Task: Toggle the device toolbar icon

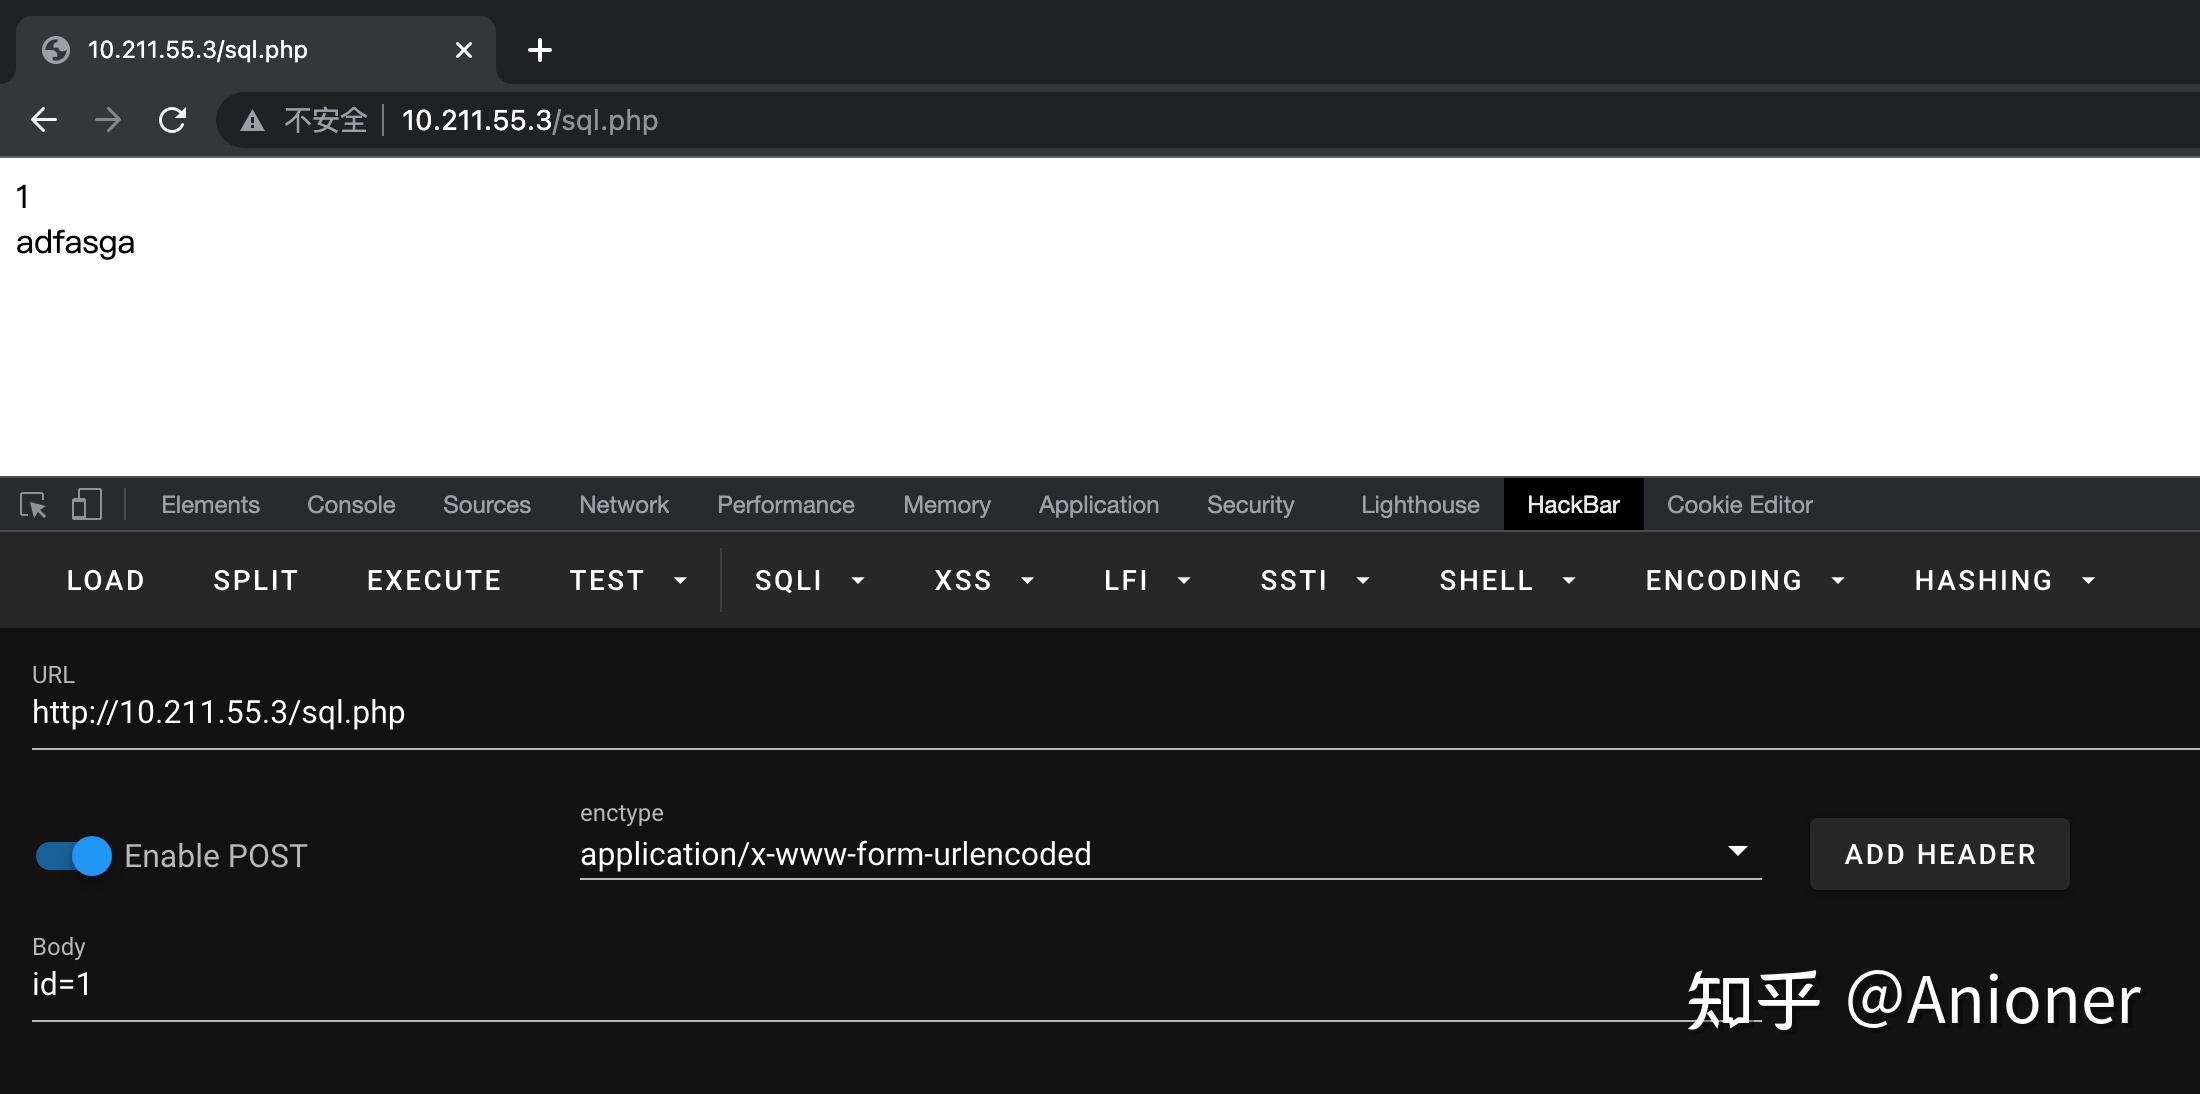Action: click(x=87, y=504)
